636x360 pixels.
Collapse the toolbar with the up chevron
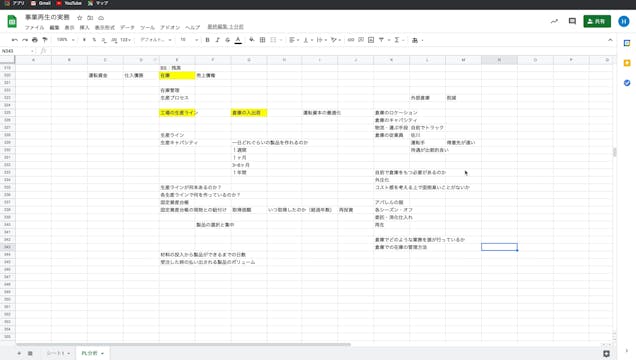[x=610, y=40]
